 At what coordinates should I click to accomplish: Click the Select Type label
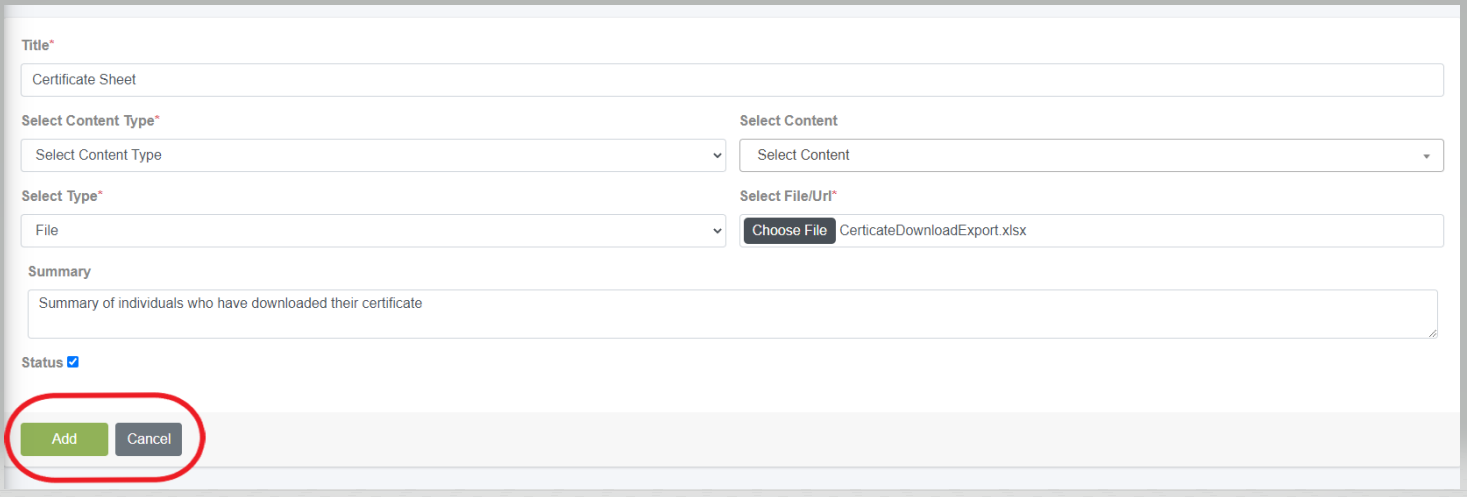click(59, 196)
